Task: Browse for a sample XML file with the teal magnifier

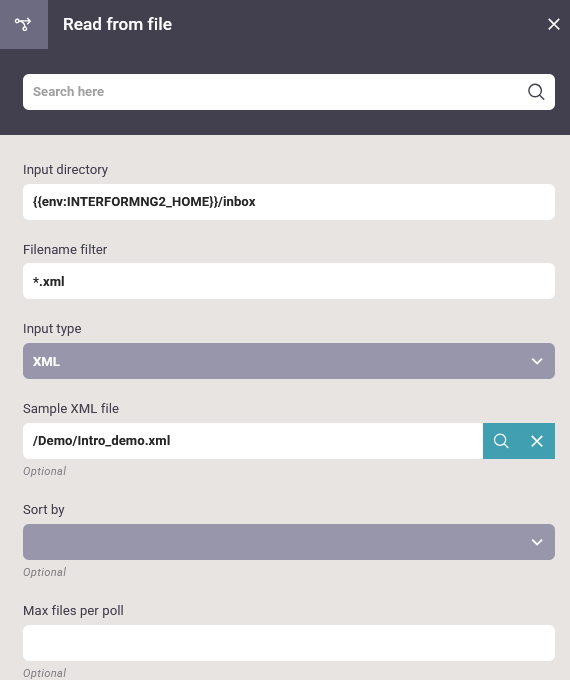Action: 501,441
